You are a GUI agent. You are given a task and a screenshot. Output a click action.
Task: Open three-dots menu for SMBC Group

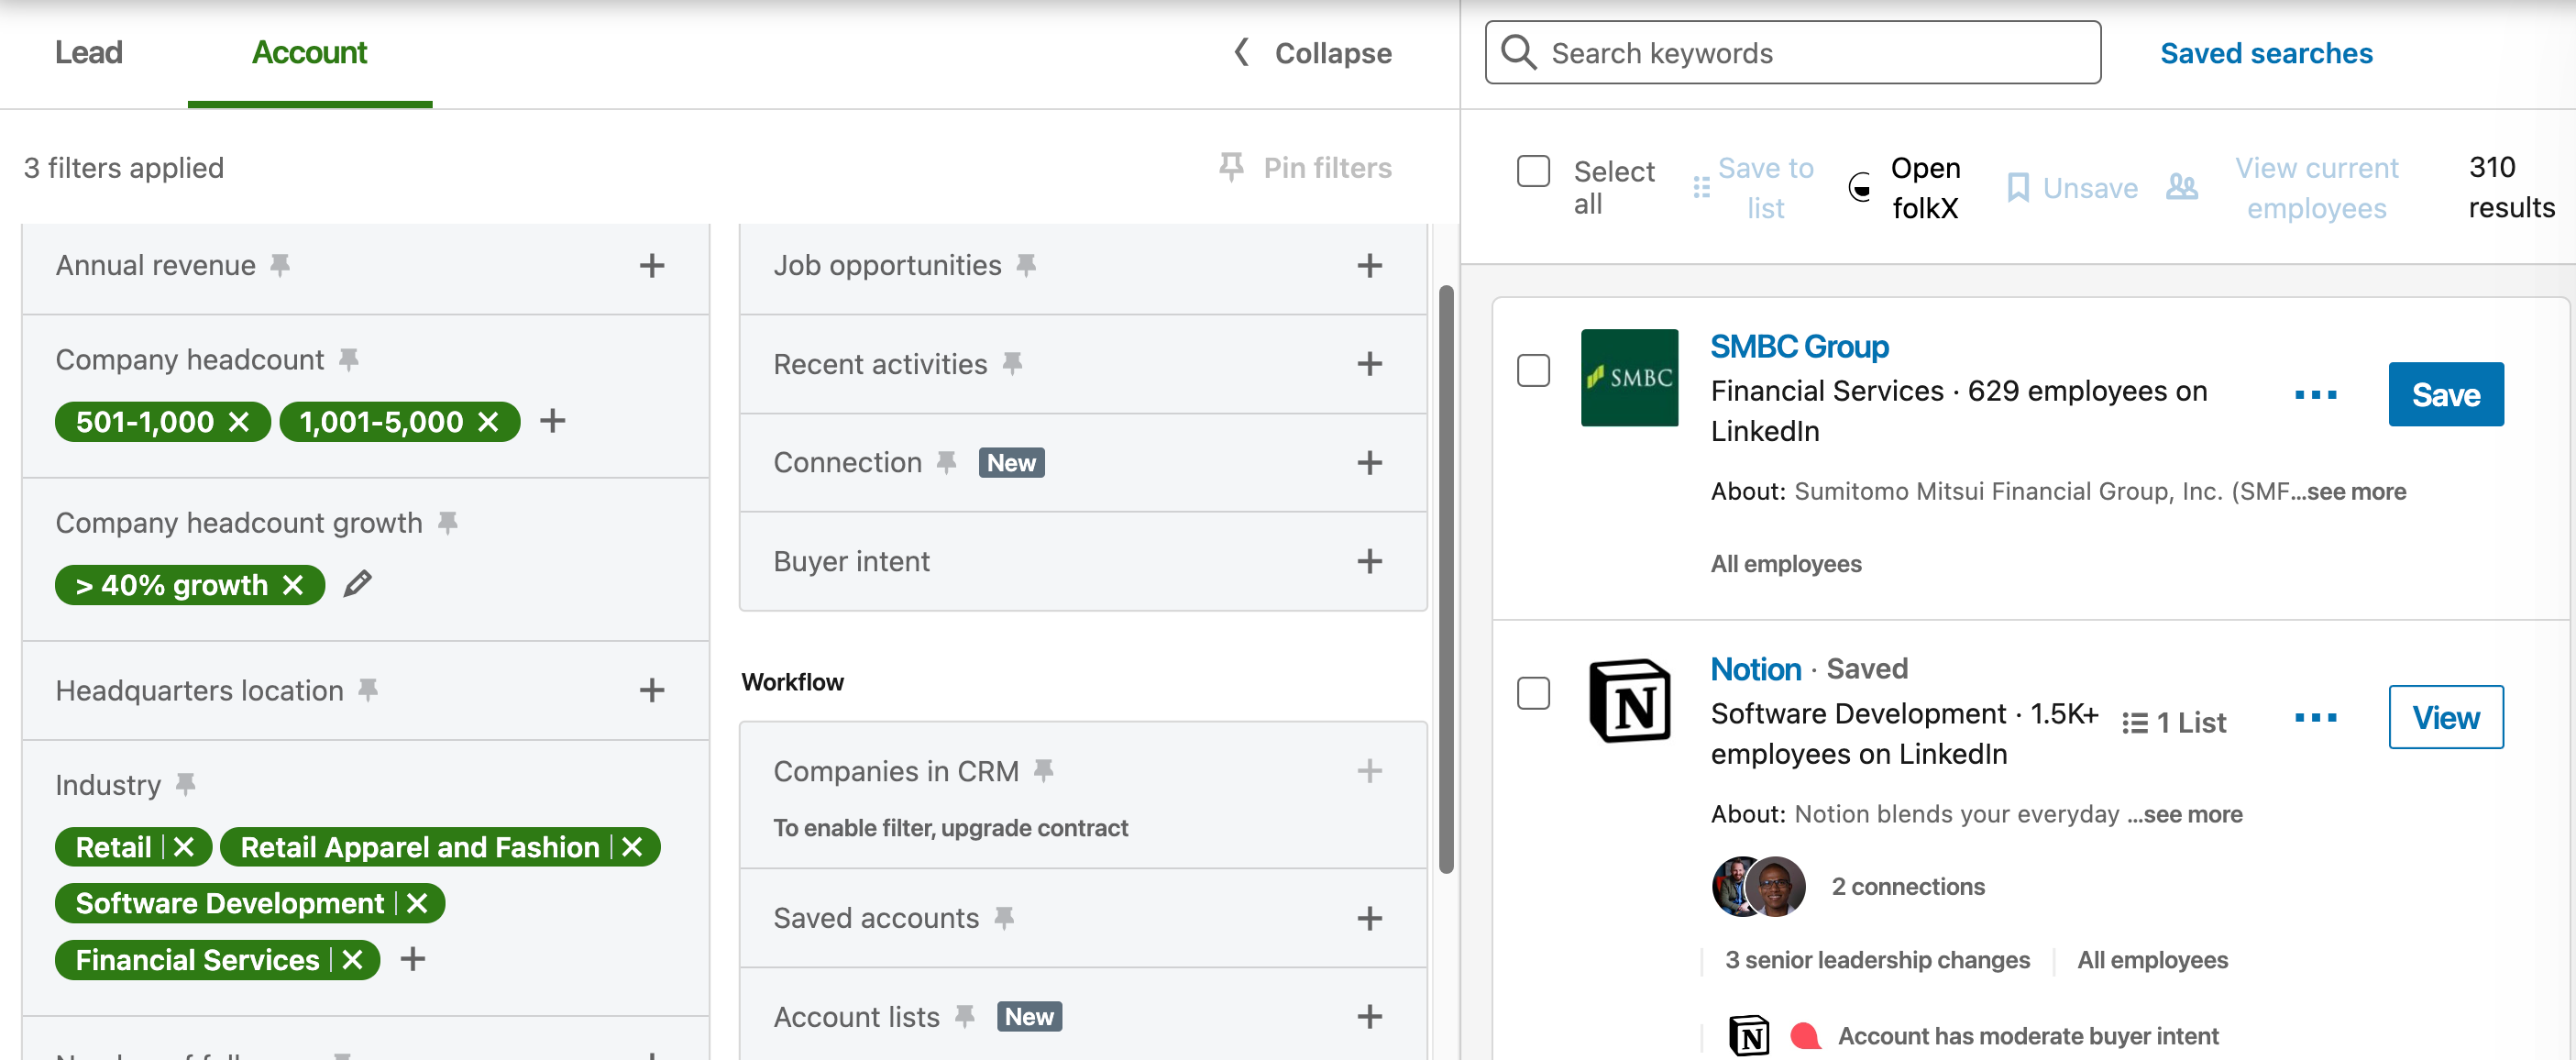(2315, 394)
